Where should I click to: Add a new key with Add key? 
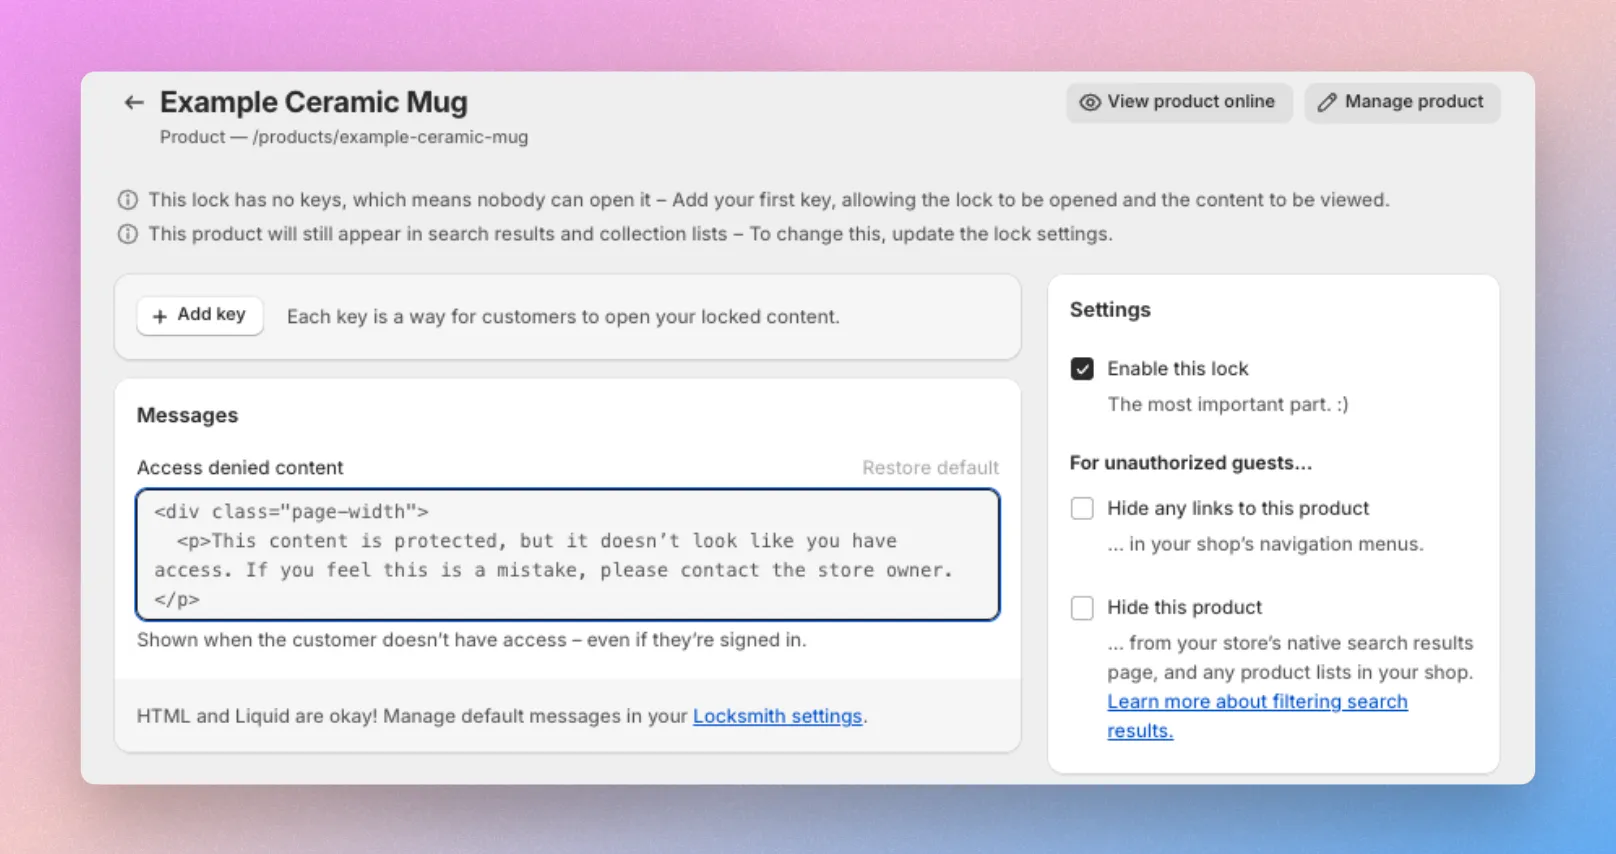click(200, 315)
